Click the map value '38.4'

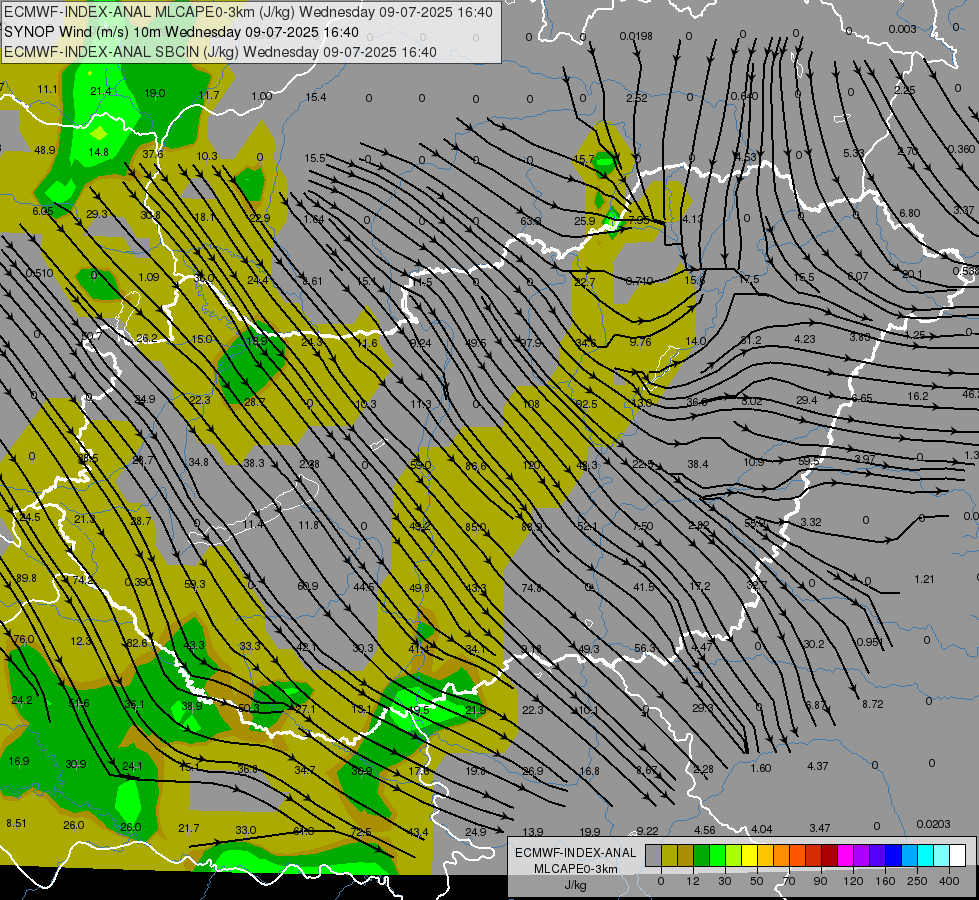[x=697, y=464]
